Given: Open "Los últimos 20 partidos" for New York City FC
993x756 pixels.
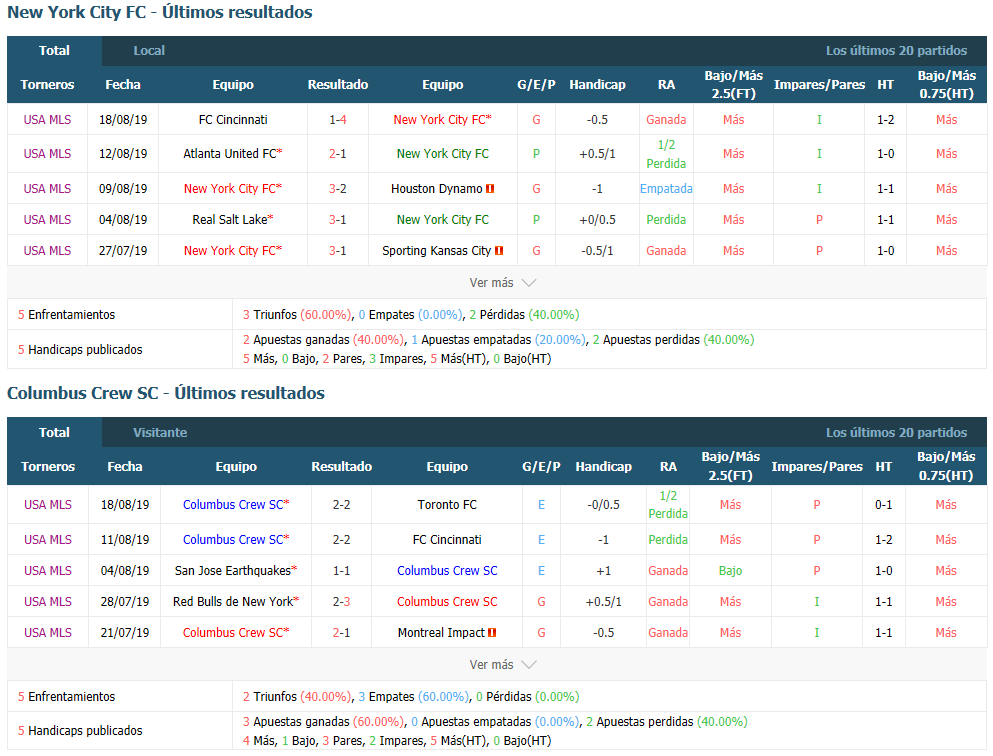Looking at the screenshot, I should pyautogui.click(x=896, y=51).
